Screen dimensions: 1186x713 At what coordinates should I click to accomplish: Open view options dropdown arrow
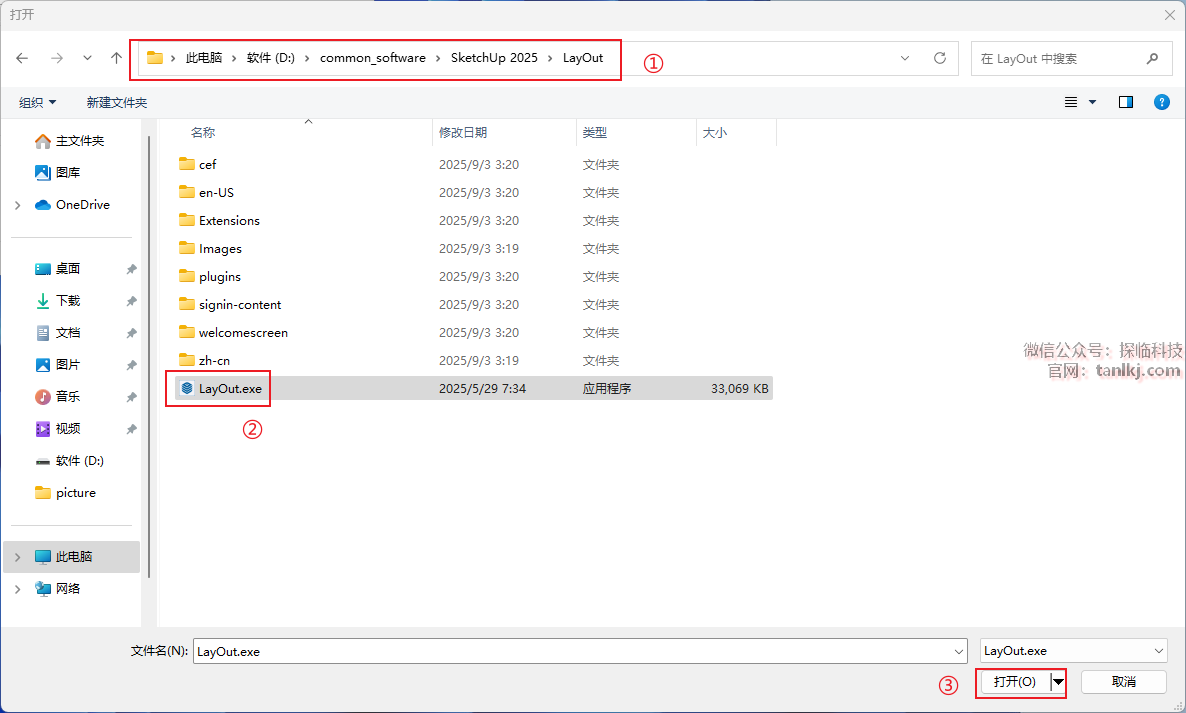tap(1092, 102)
